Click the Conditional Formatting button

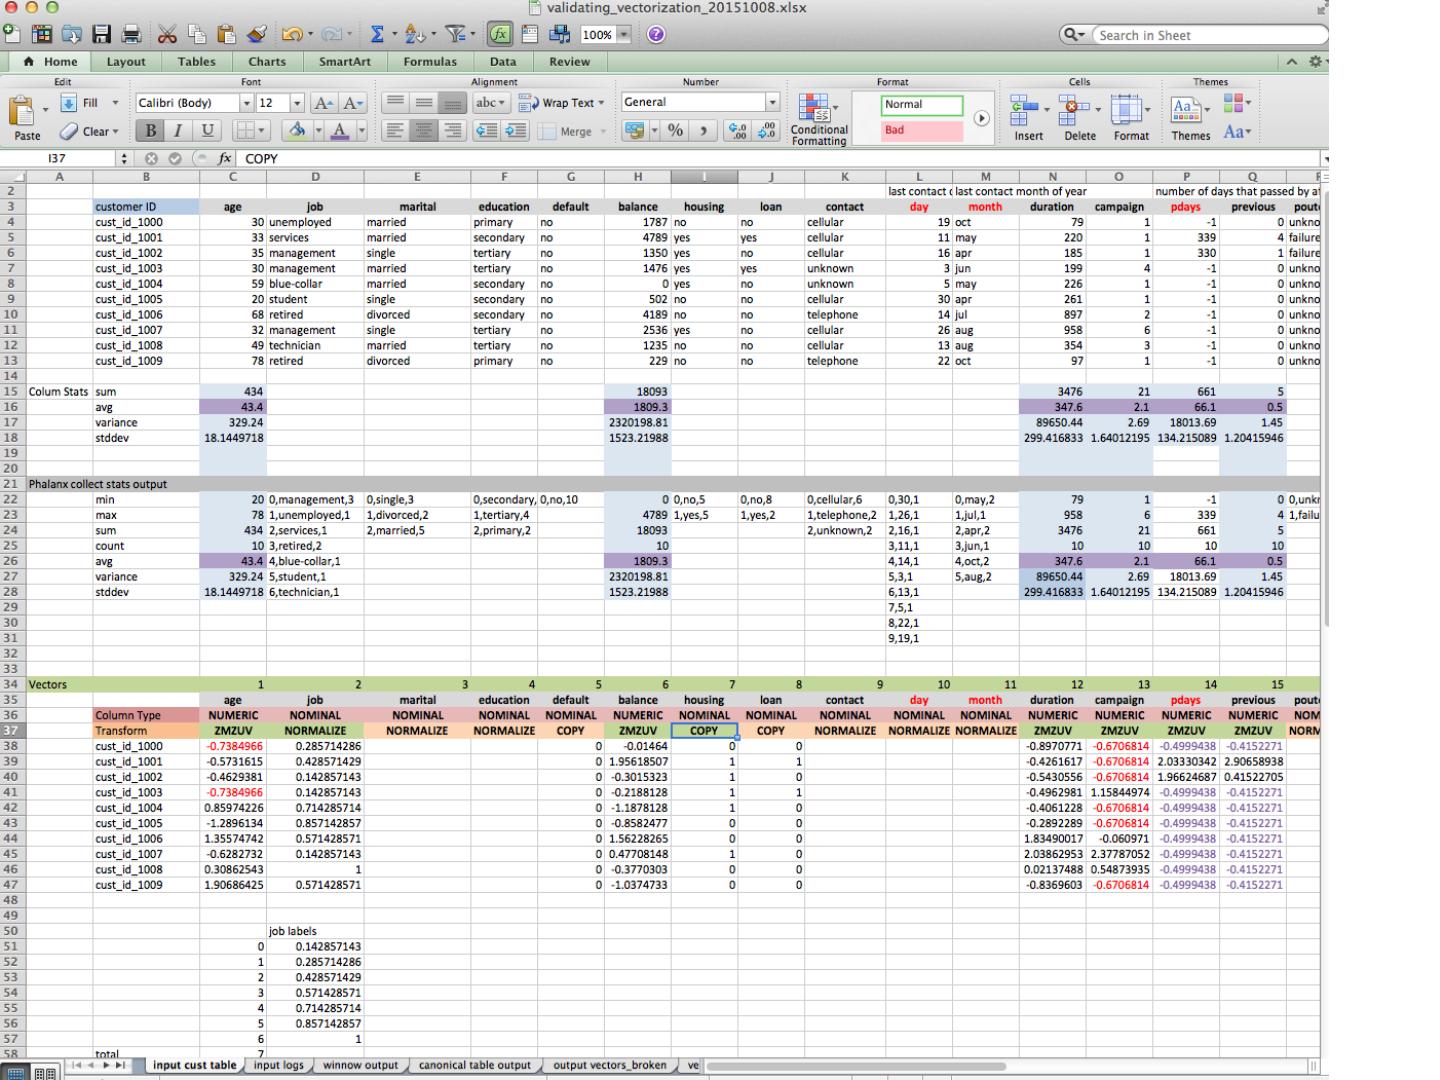[818, 120]
